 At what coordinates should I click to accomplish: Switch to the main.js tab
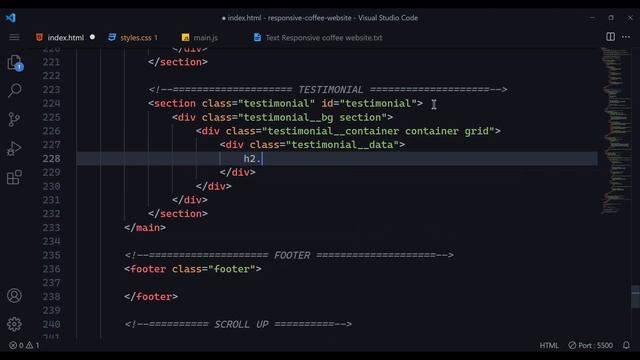(200, 38)
